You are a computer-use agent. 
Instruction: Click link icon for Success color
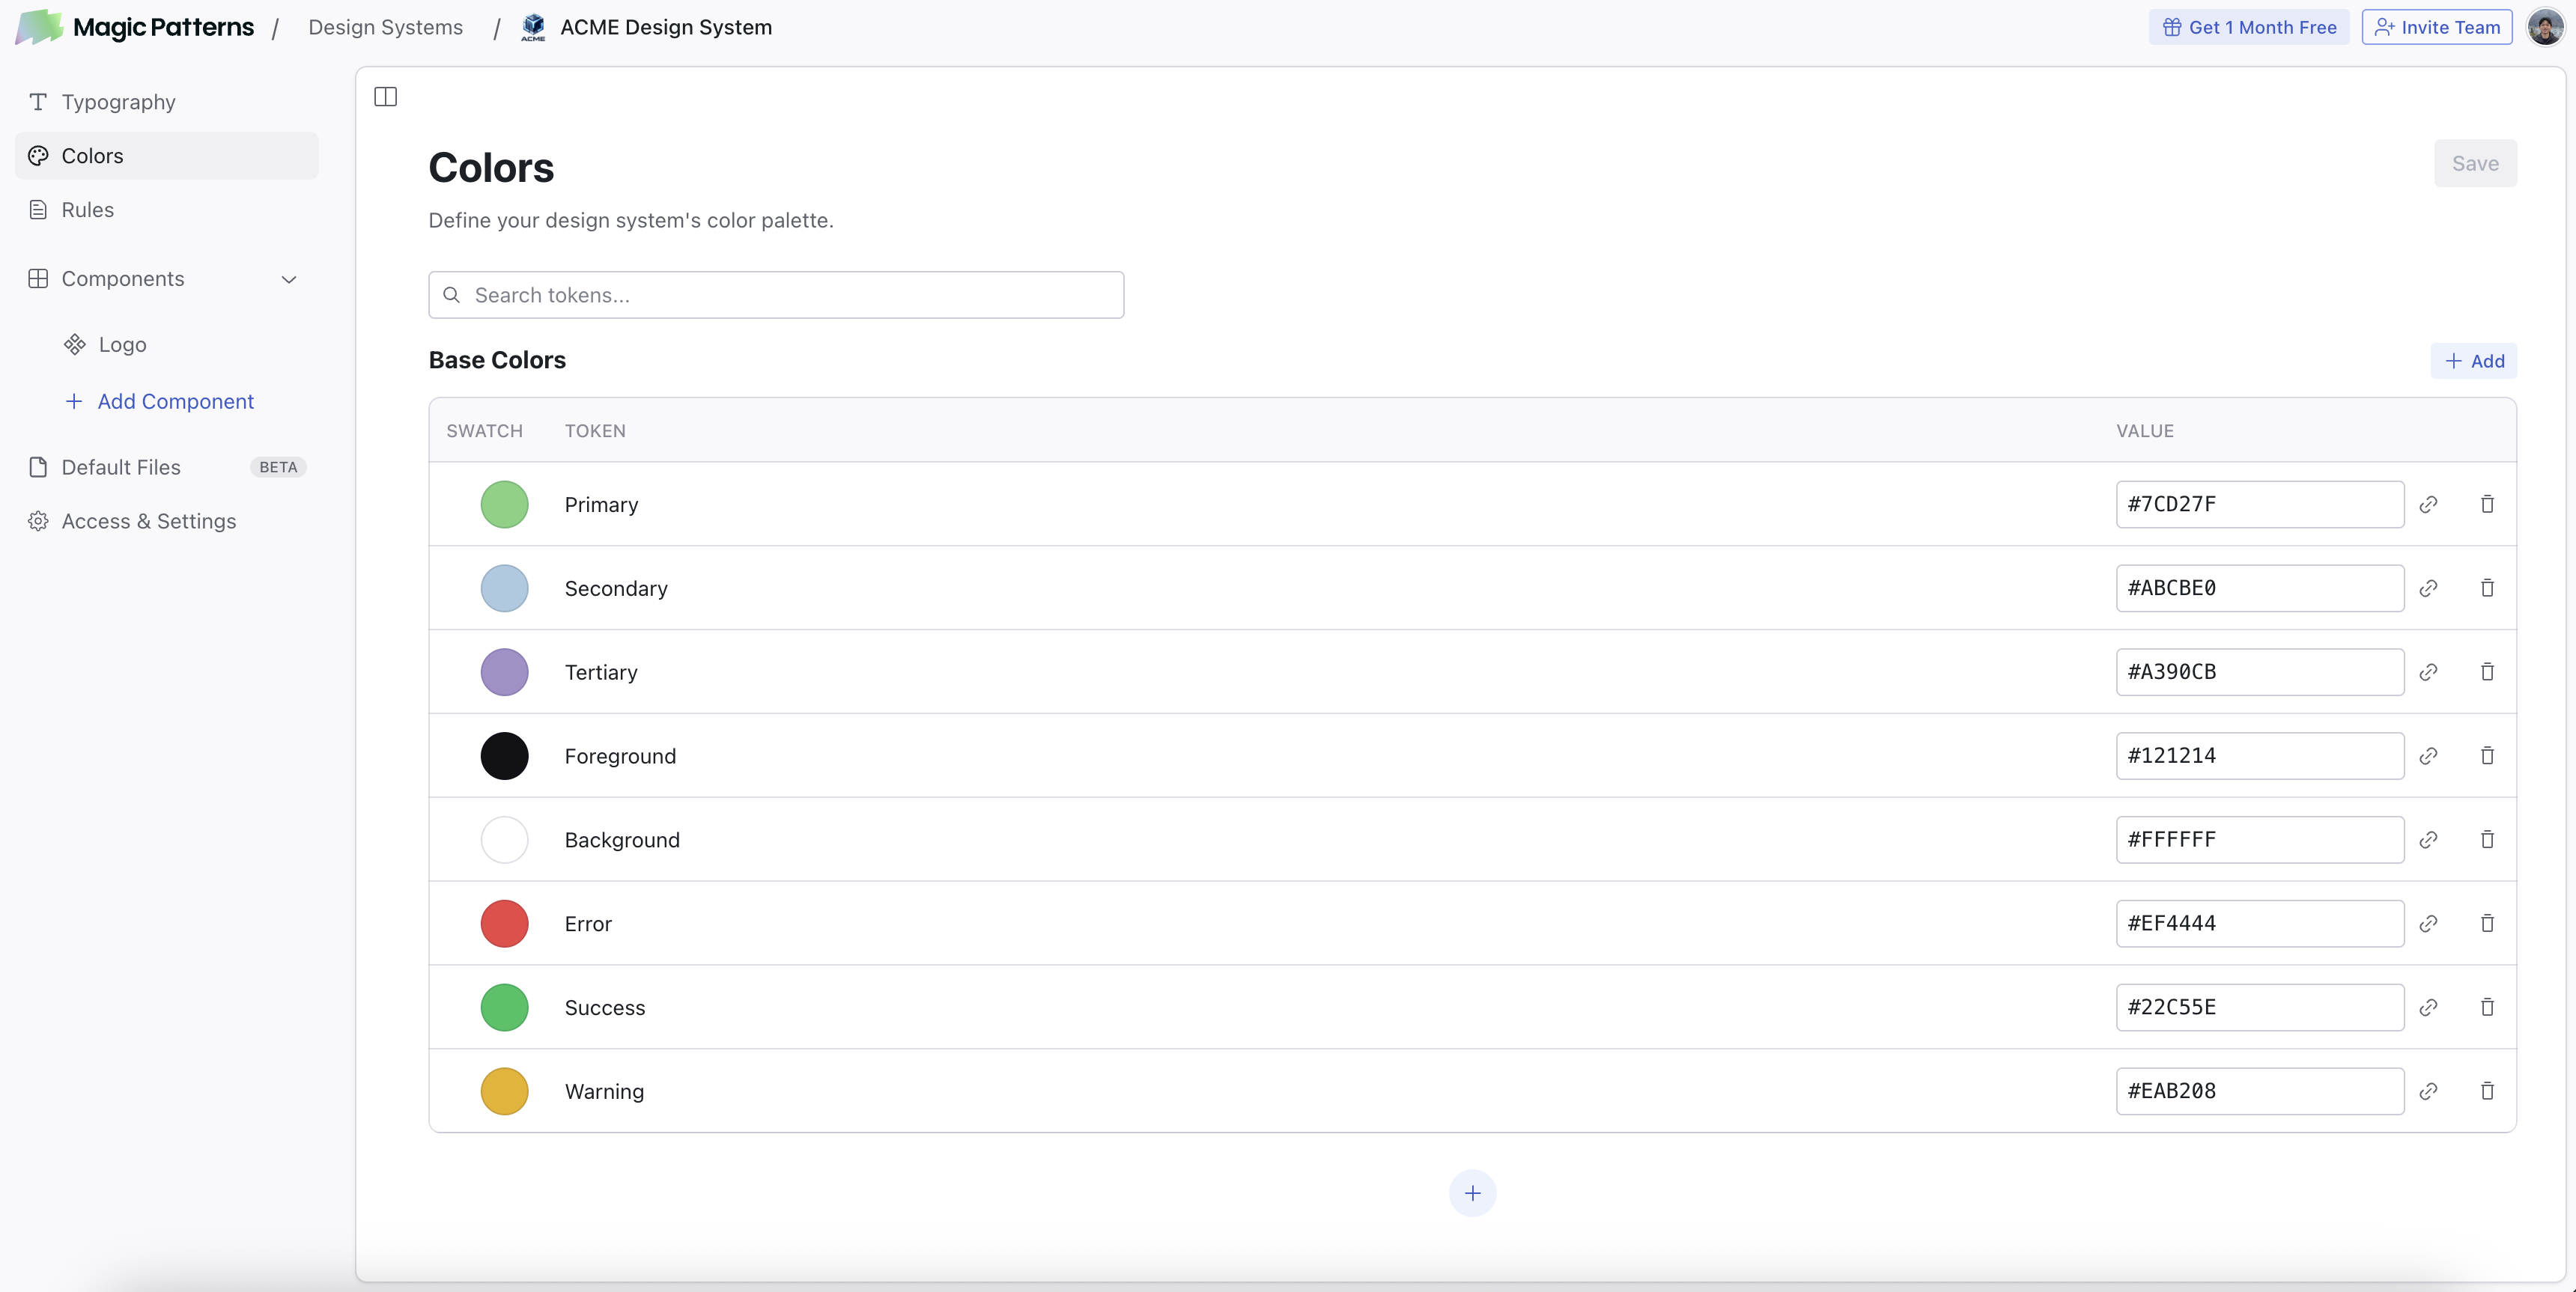click(2428, 1008)
